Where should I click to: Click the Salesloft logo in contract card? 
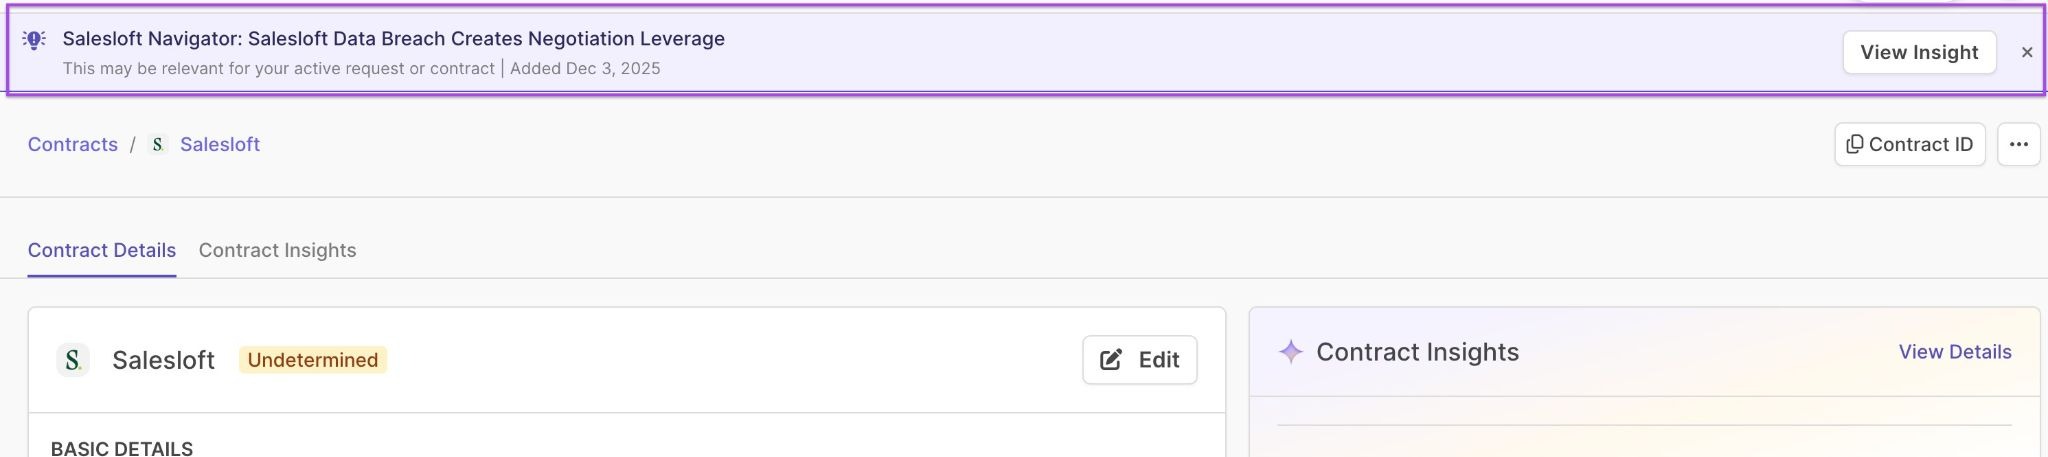click(73, 360)
